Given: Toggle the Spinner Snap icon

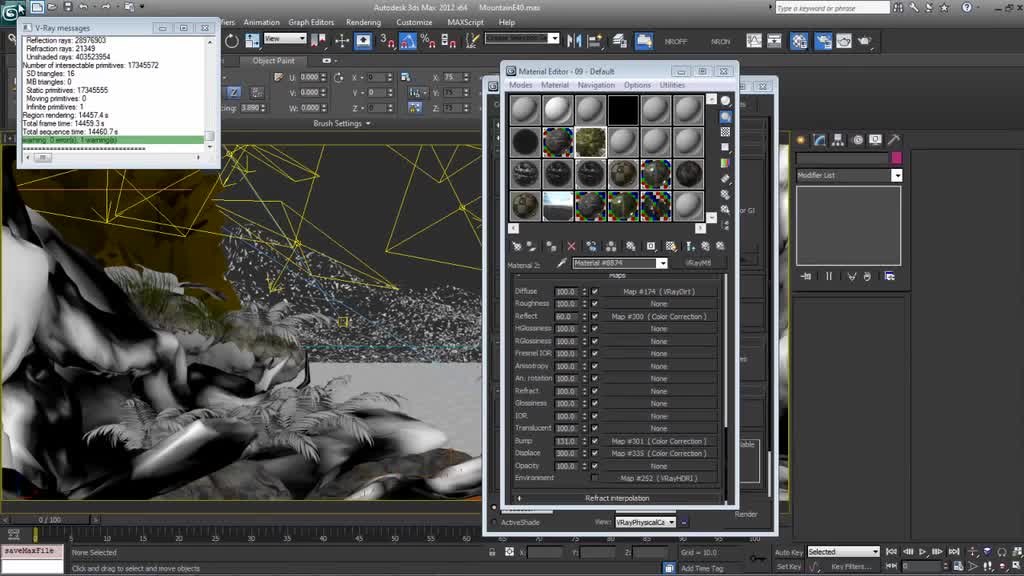Looking at the screenshot, I should [x=449, y=41].
